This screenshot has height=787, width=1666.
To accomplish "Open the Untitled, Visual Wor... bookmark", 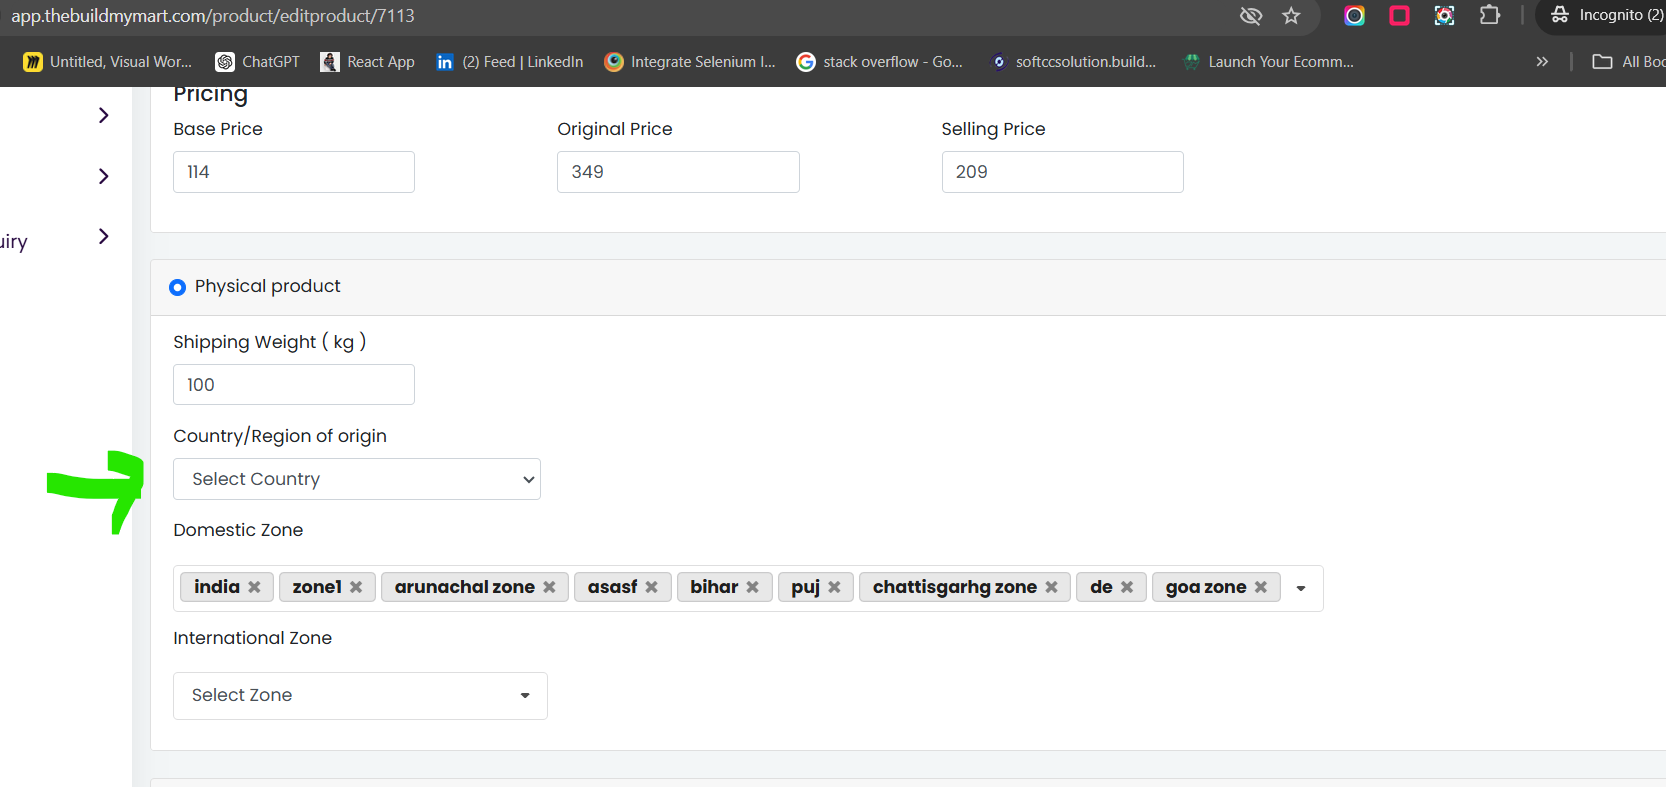I will 108,62.
